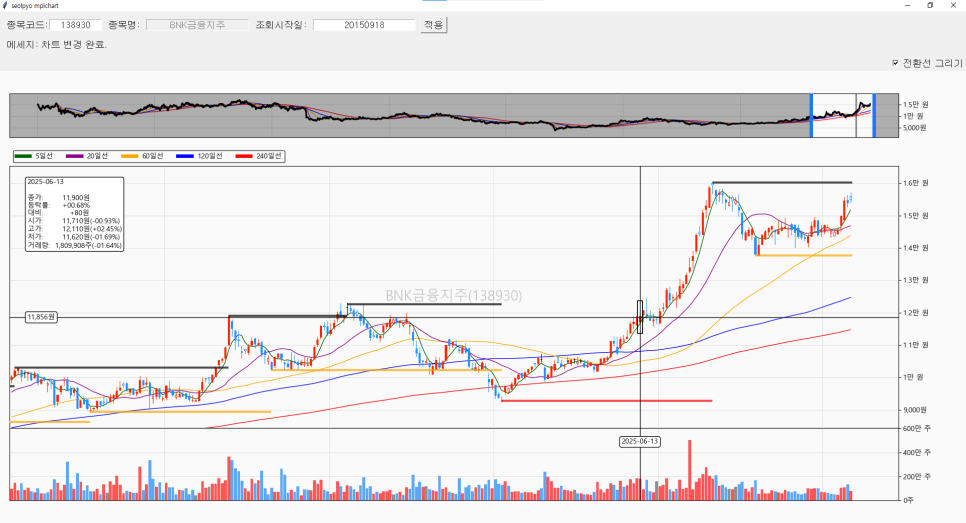Close the seolpyo mplchart window

(x=953, y=5)
